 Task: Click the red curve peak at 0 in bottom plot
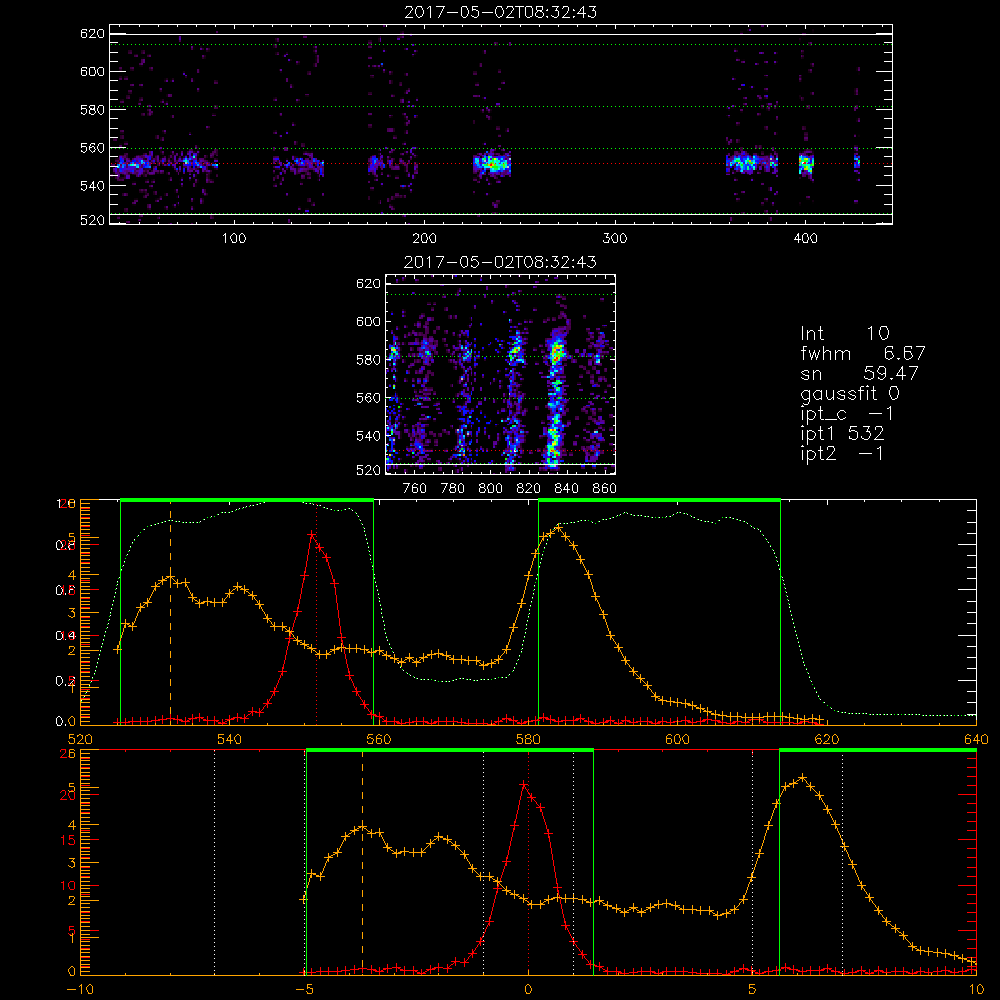[x=524, y=783]
